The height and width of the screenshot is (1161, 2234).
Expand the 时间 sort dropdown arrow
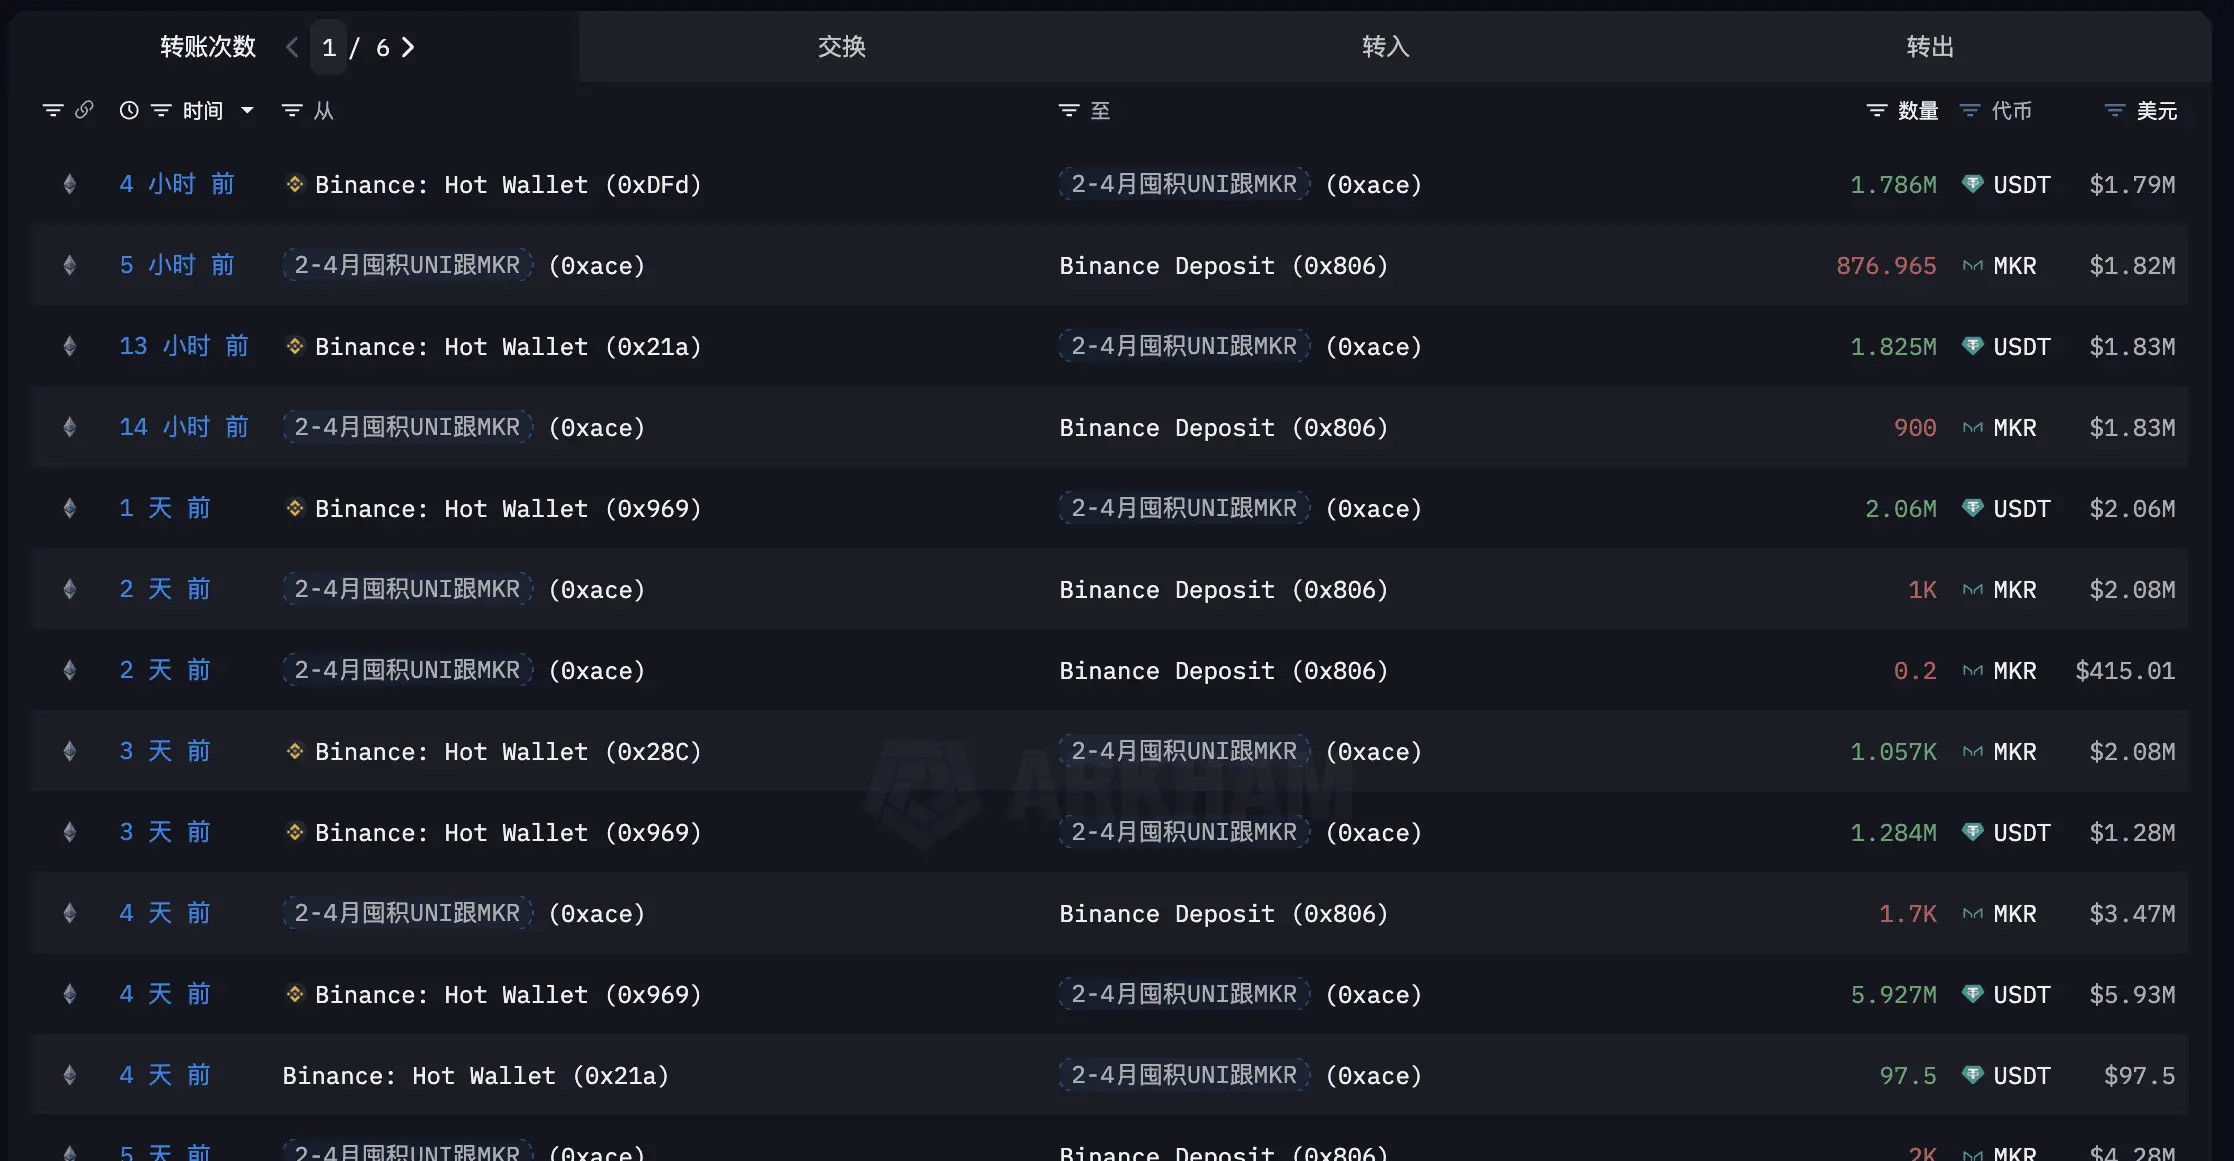[247, 110]
